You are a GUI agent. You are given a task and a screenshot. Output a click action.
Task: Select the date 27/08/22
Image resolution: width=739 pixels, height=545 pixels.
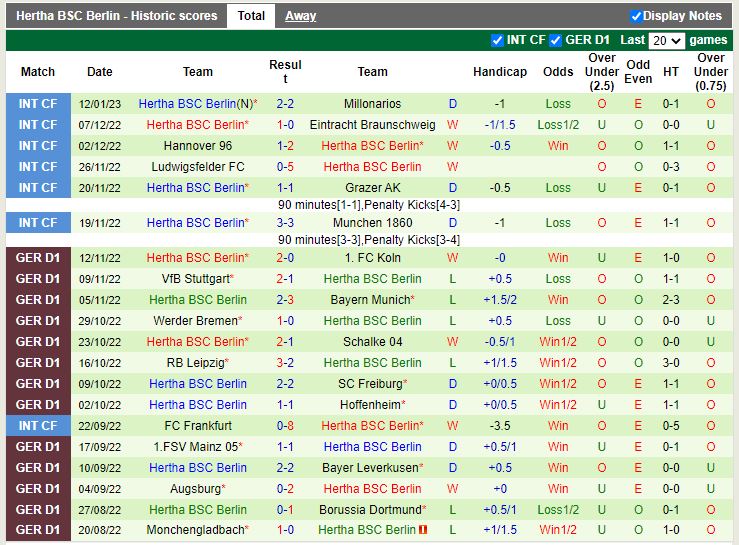coord(99,510)
